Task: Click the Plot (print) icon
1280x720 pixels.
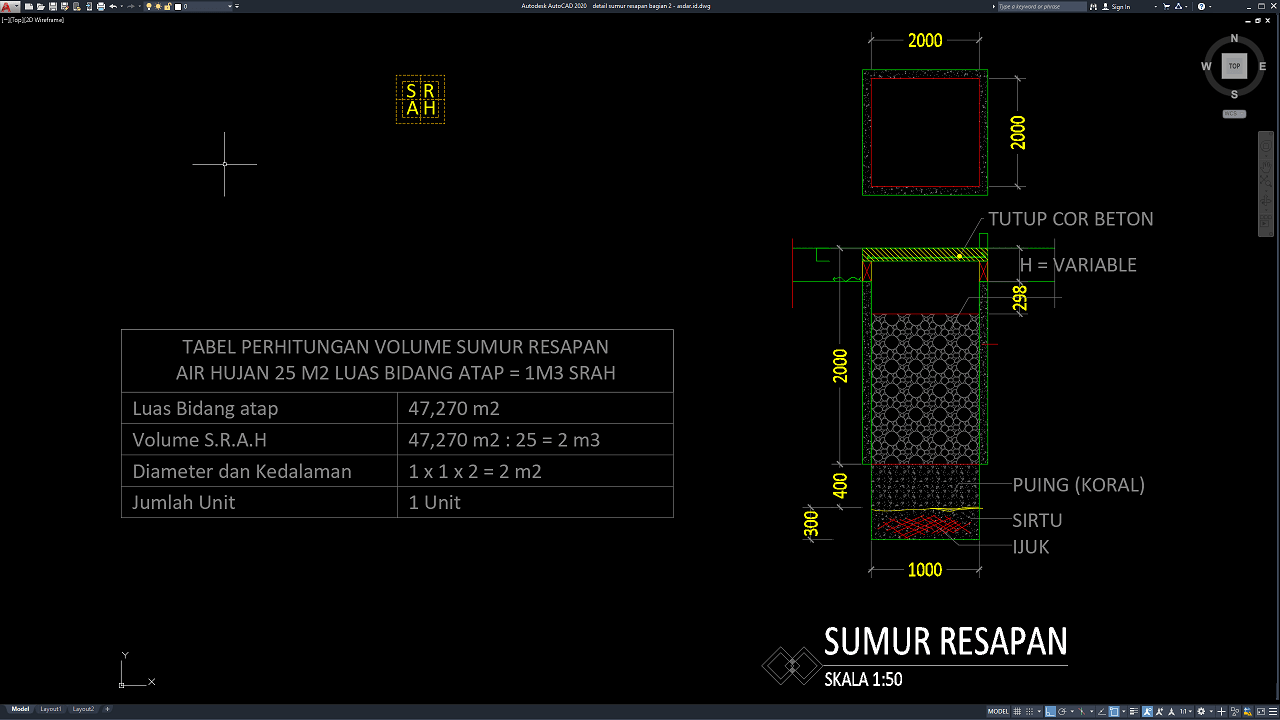Action: [101, 6]
